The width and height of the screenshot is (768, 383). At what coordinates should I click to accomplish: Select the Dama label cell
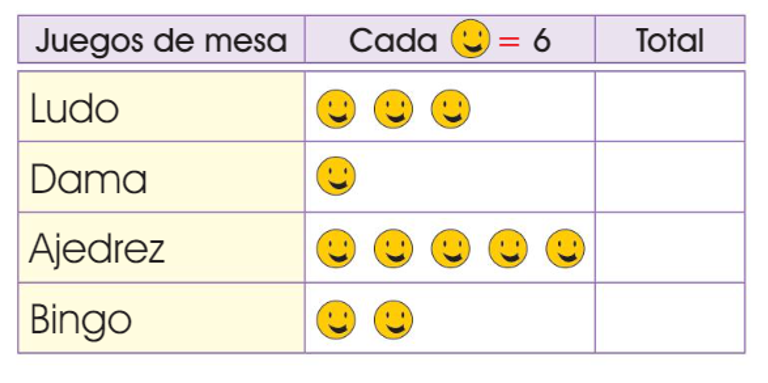pos(162,177)
